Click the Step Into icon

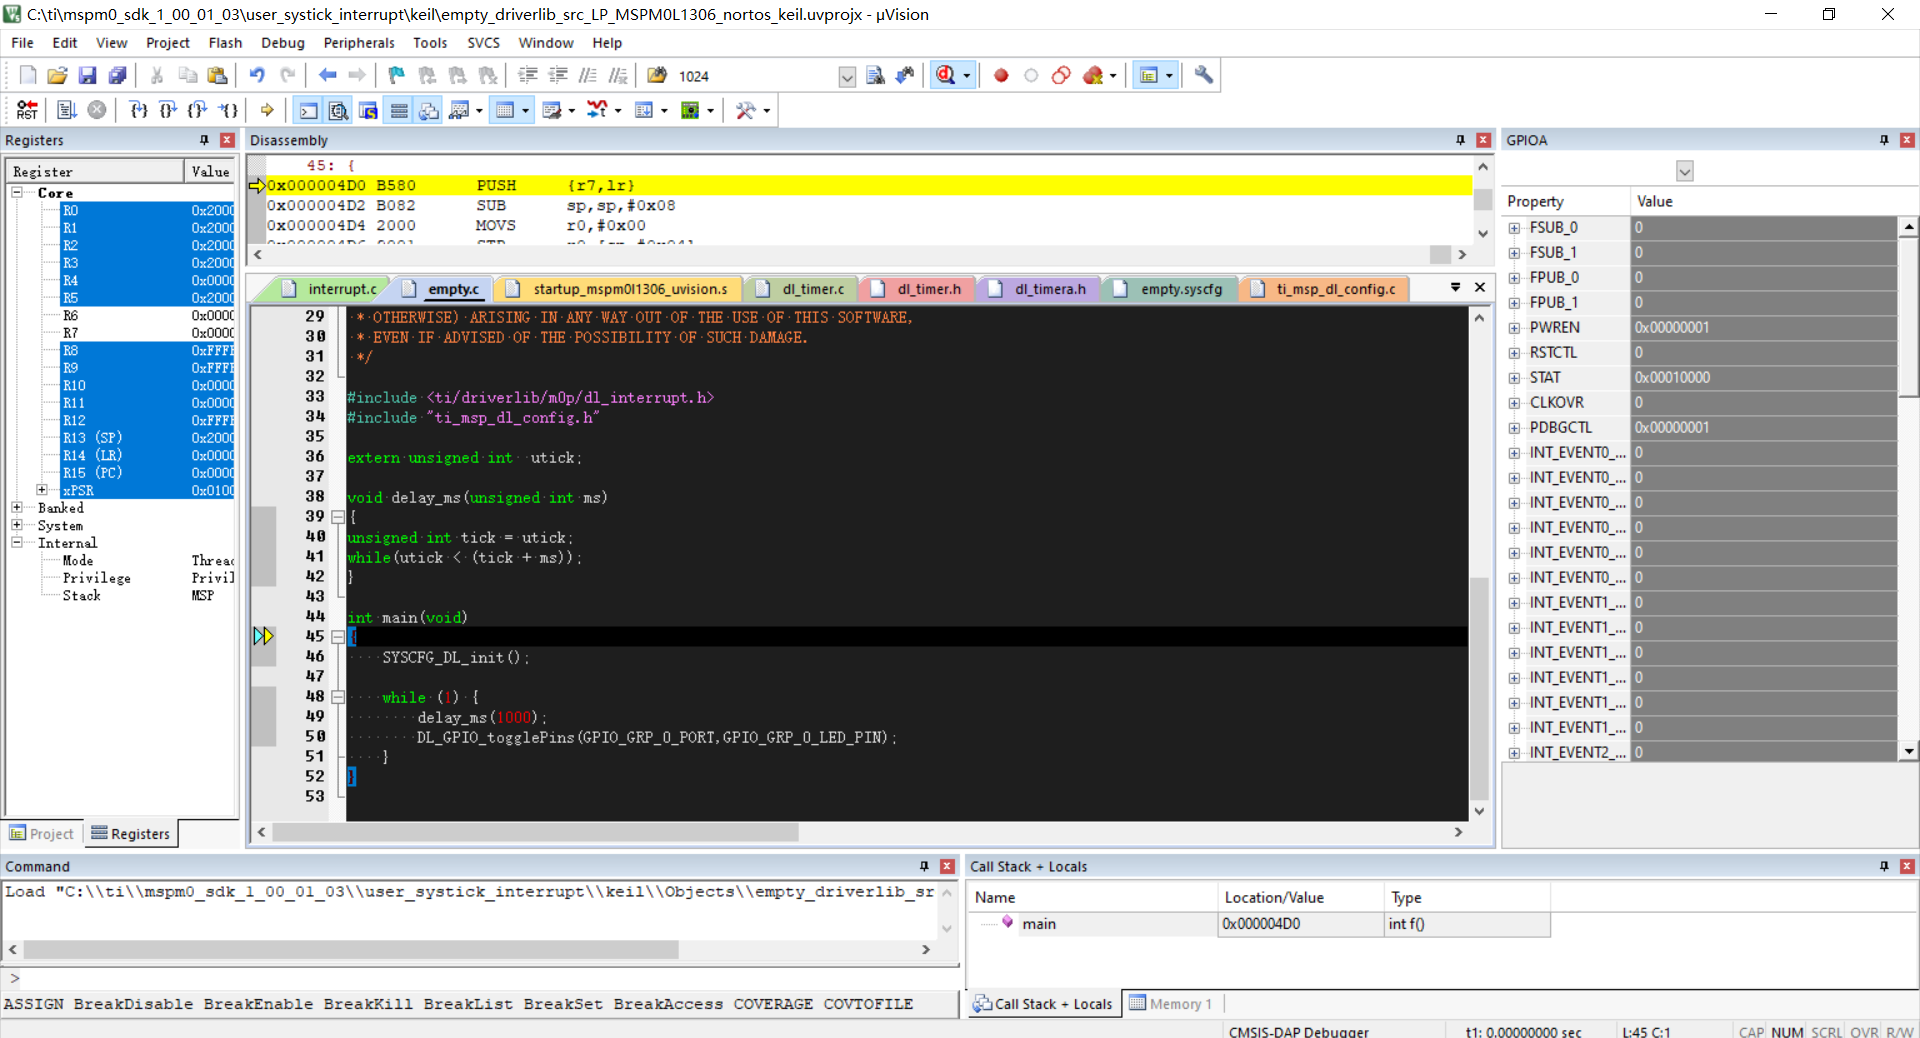click(138, 110)
